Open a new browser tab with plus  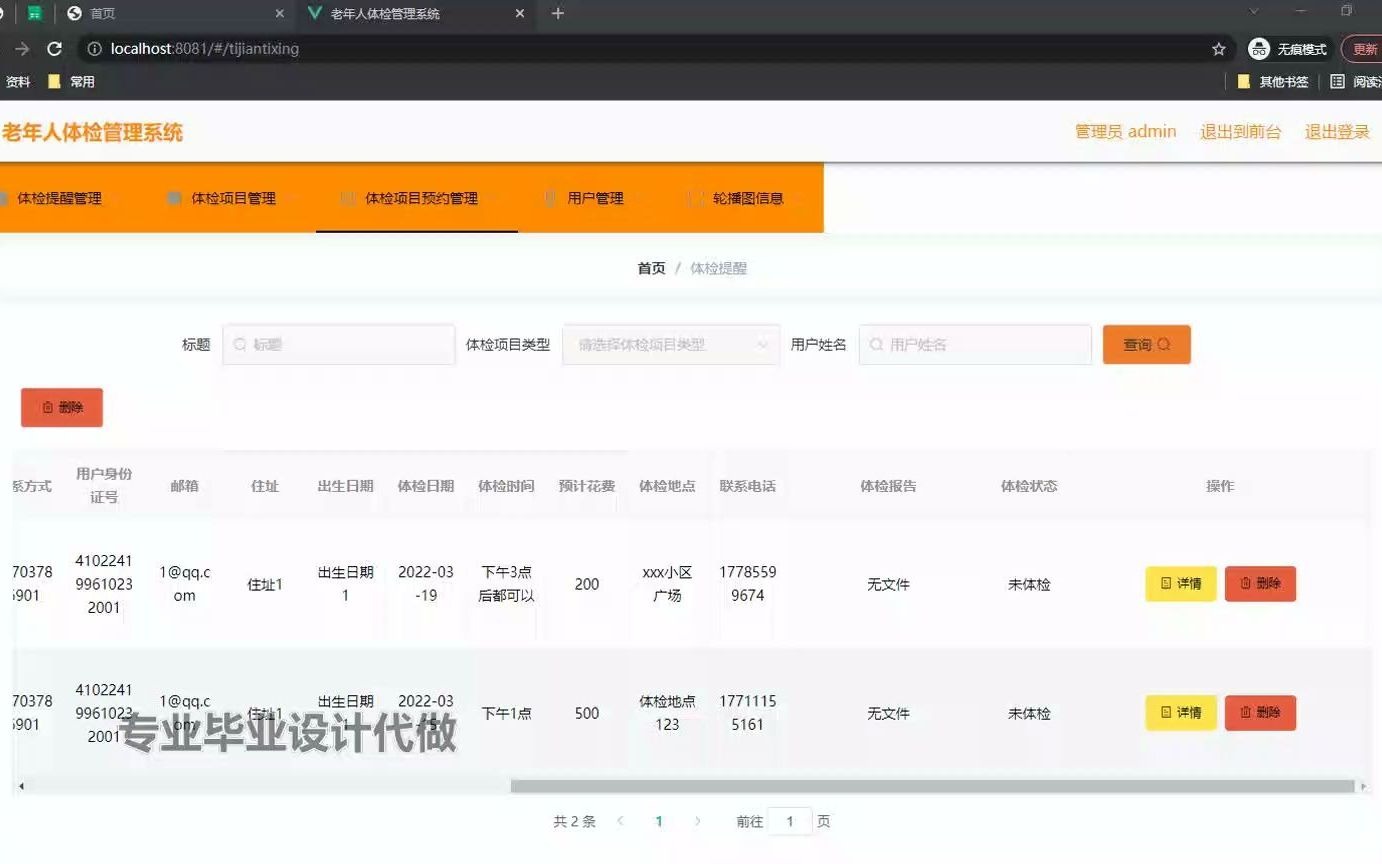pos(558,13)
